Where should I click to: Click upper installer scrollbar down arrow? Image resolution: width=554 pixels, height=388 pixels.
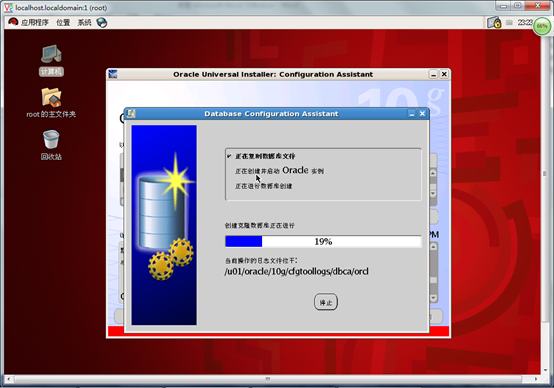point(433,194)
